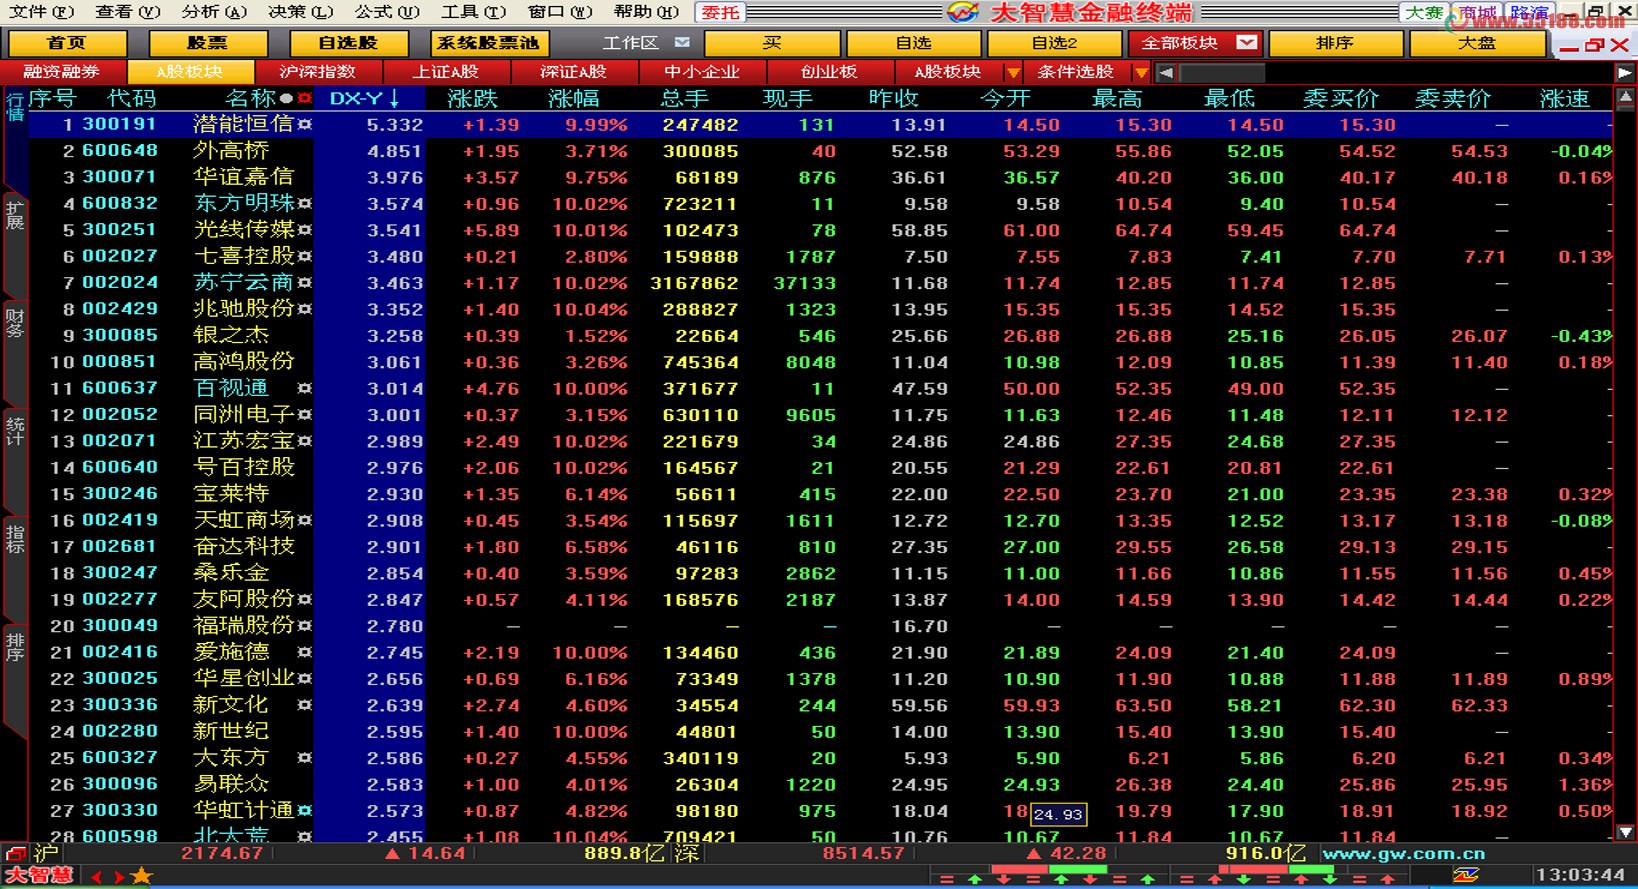Click the marker icon next to 潜能恒信
The width and height of the screenshot is (1638, 889).
[304, 125]
